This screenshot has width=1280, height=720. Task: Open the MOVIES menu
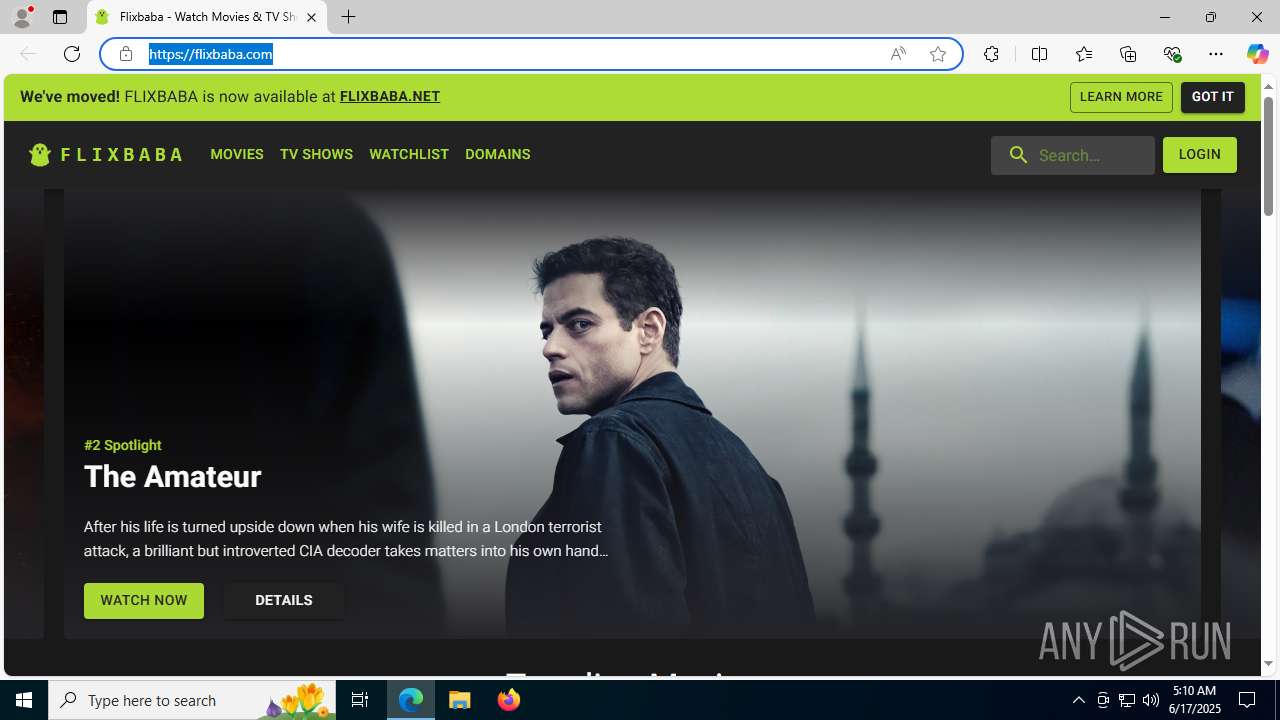(x=237, y=154)
